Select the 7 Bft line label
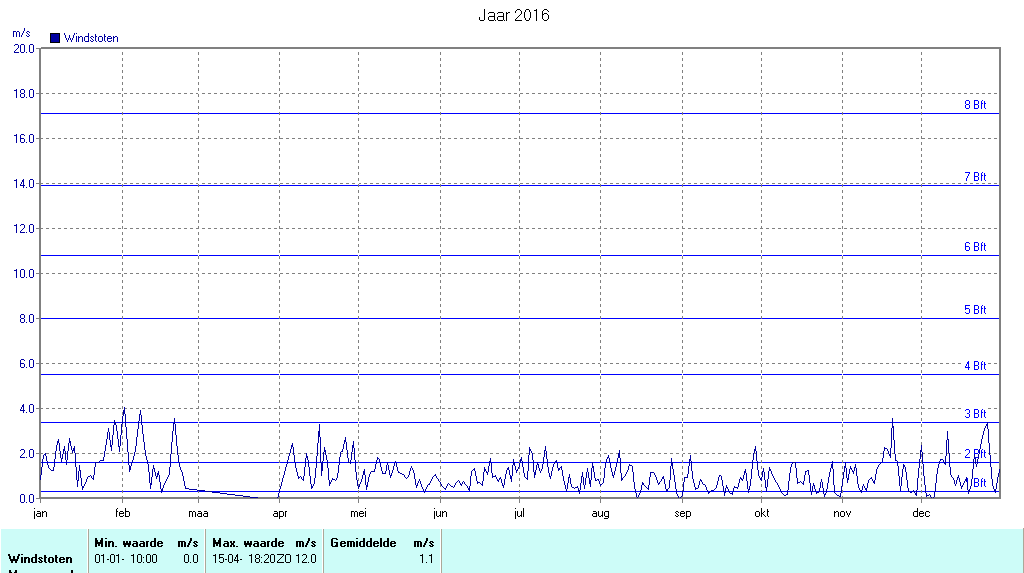 click(975, 177)
